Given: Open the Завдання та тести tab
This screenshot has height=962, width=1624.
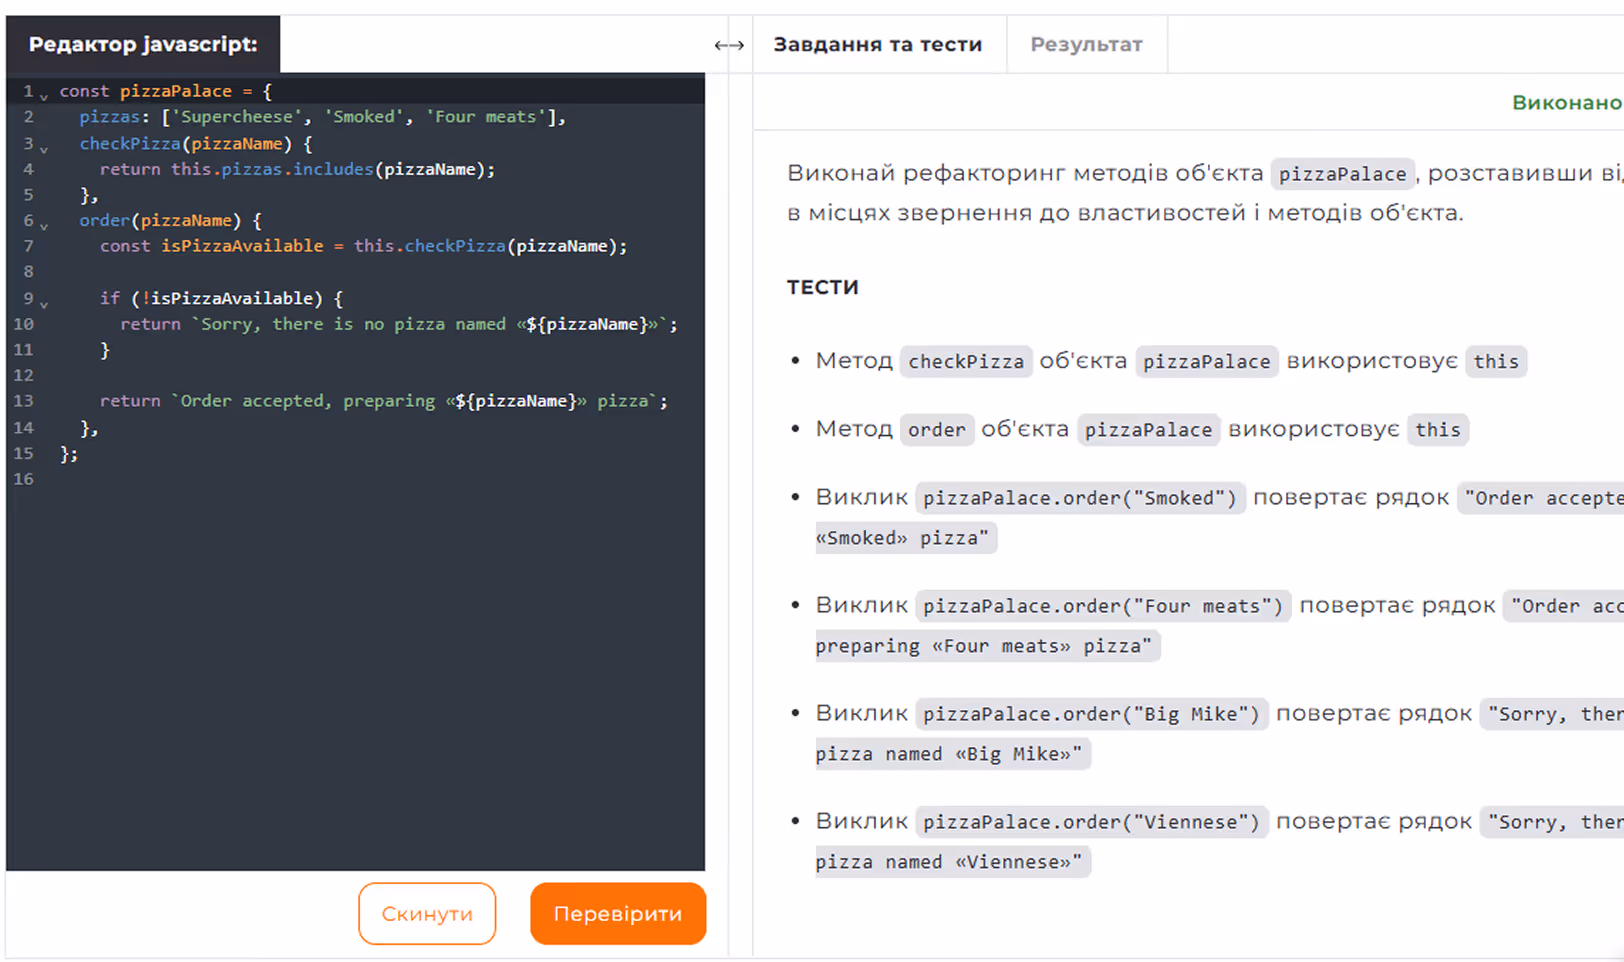Looking at the screenshot, I should [878, 45].
